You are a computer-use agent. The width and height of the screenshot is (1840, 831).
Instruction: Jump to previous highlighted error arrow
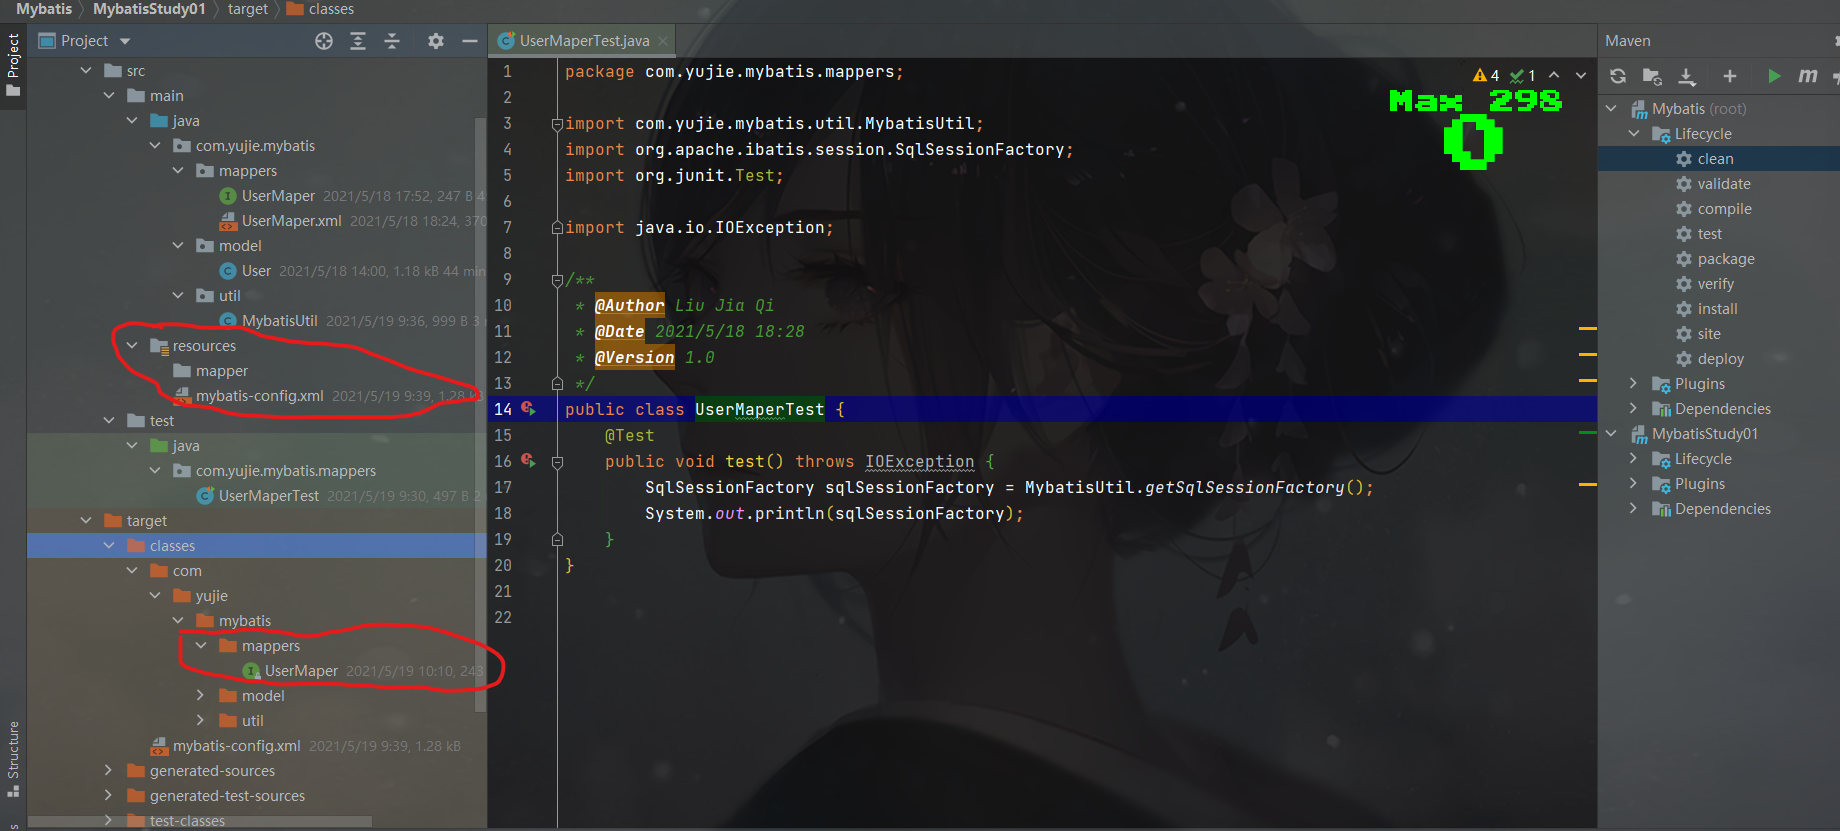pos(1554,75)
